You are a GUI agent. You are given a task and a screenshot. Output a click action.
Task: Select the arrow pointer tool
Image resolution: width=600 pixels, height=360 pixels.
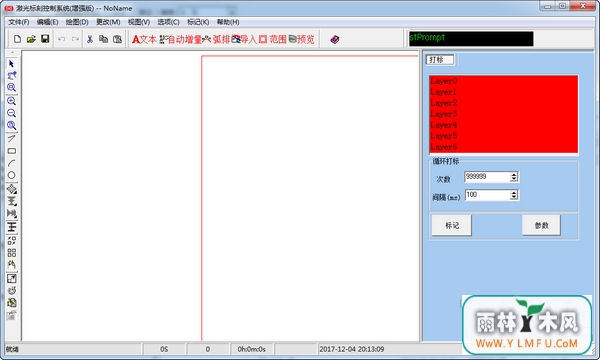(x=11, y=64)
